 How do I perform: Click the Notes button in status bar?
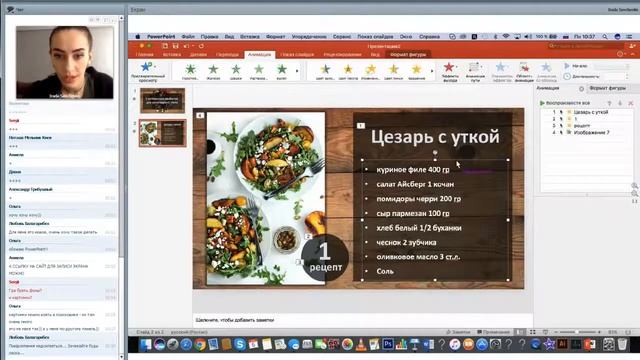458,332
